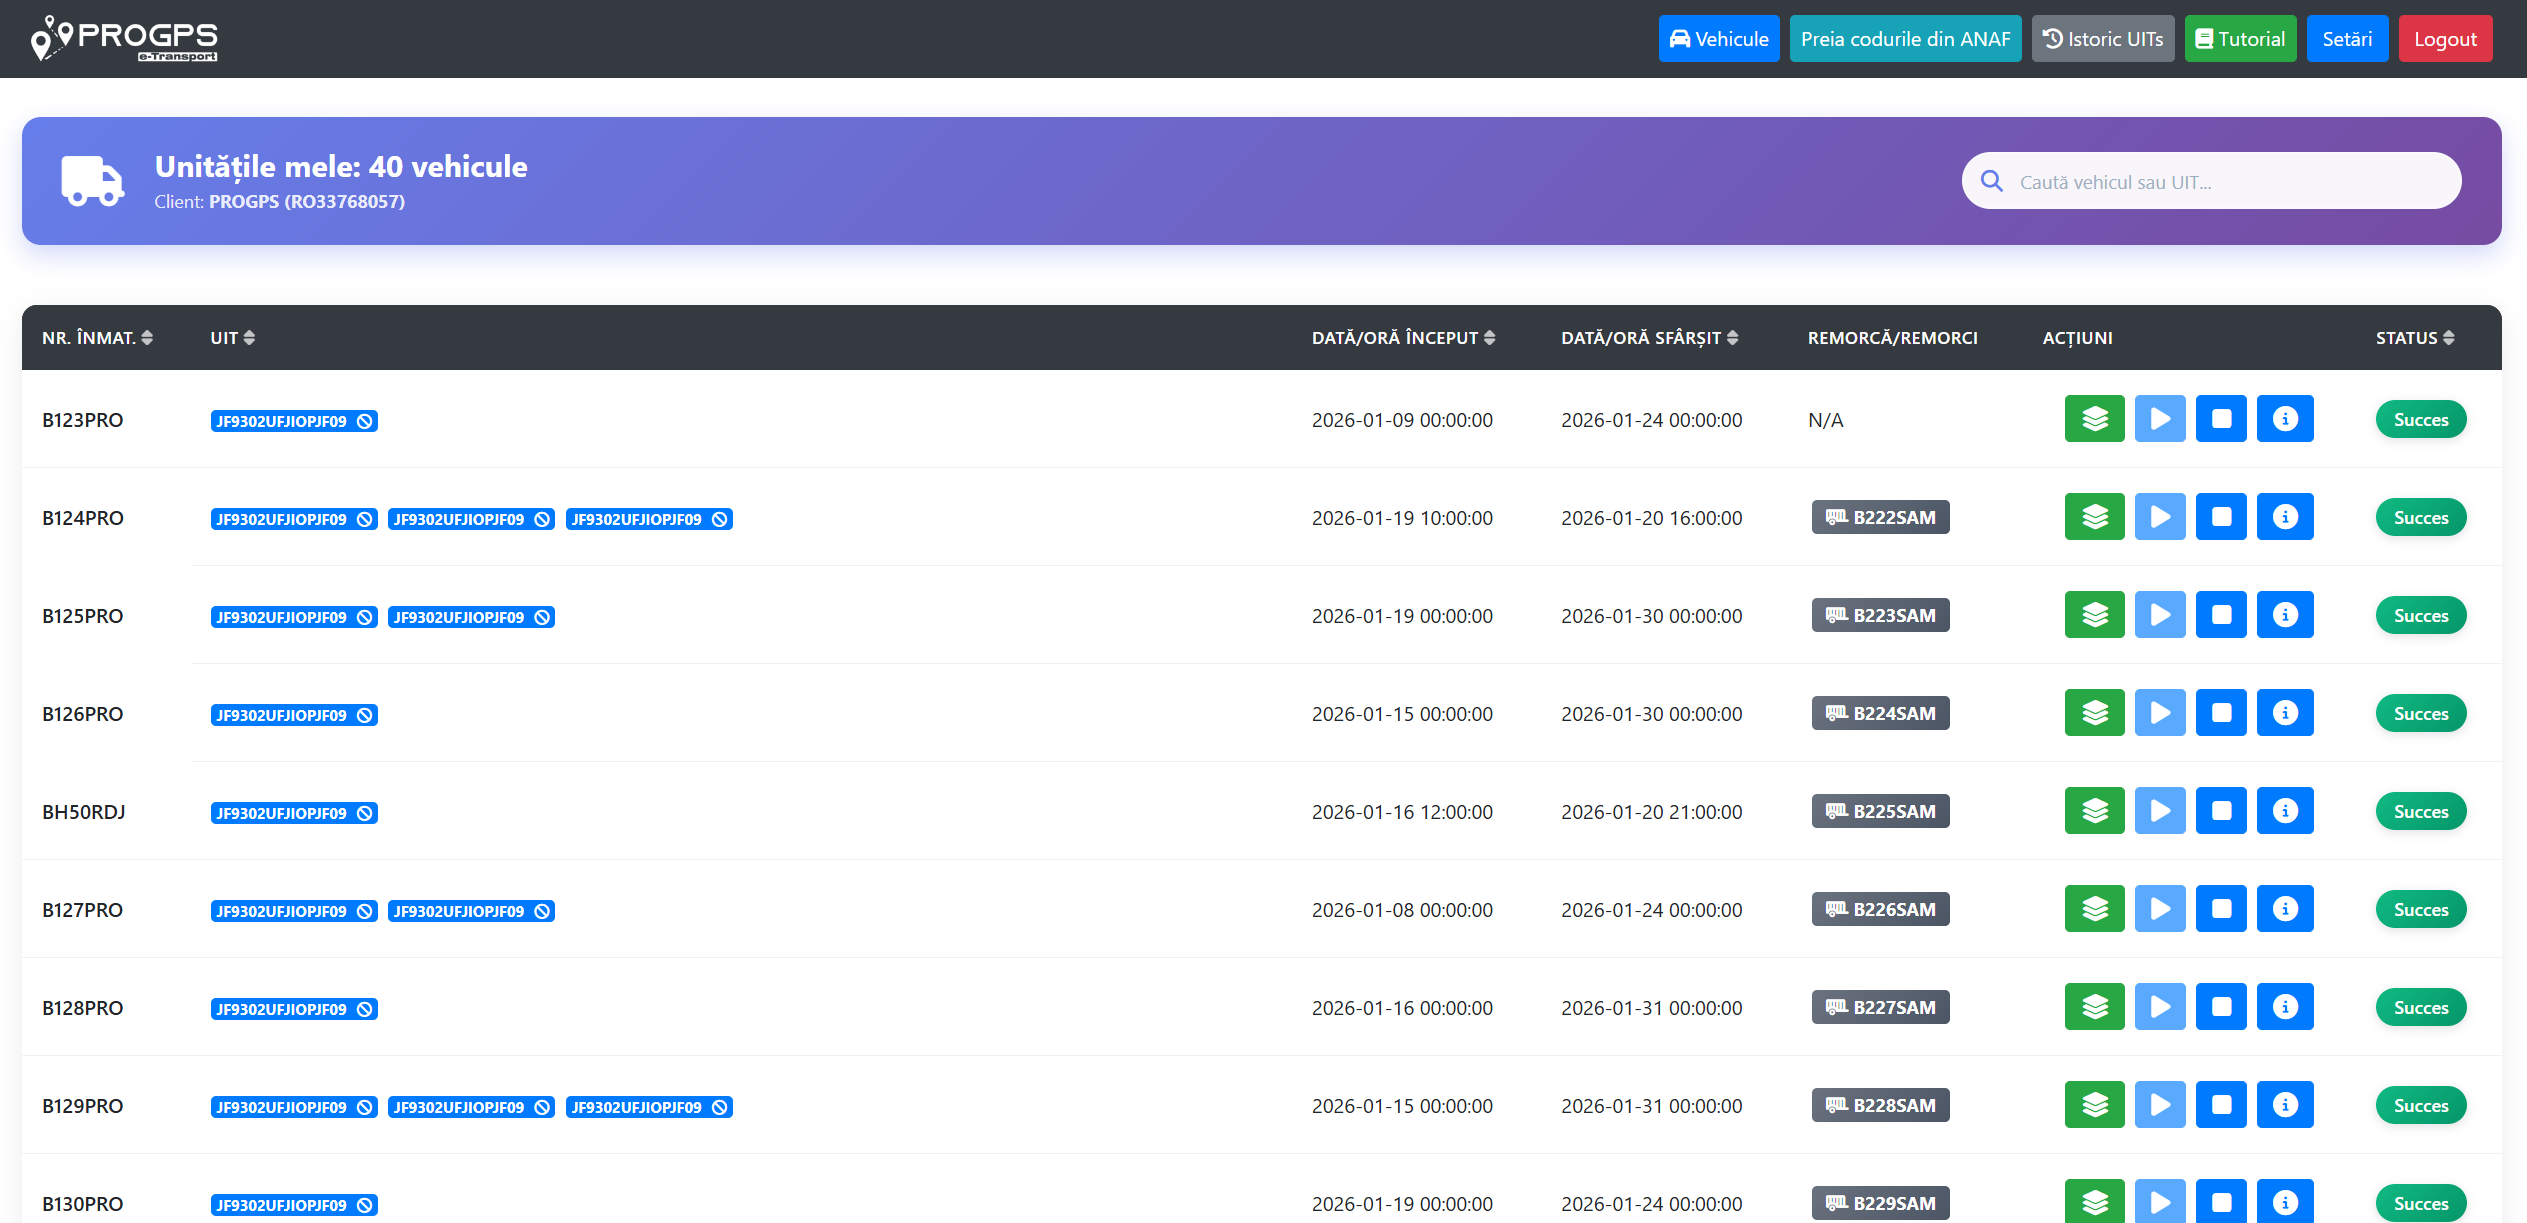Viewport: 2527px width, 1223px height.
Task: Click cancel icon on third B124PRO UIT
Action: pyautogui.click(x=720, y=519)
